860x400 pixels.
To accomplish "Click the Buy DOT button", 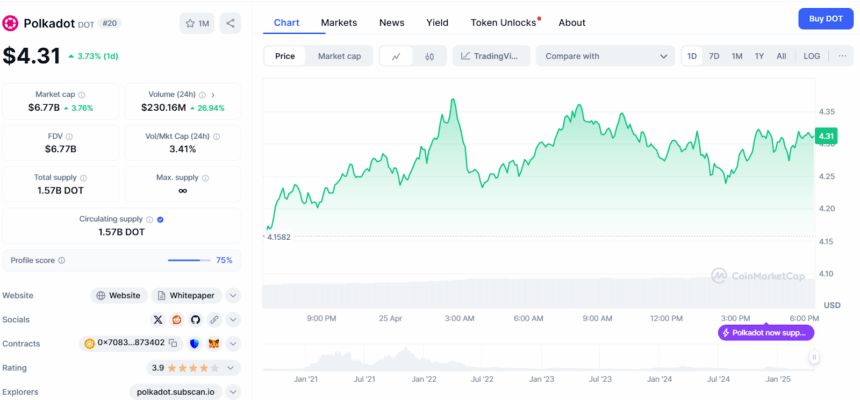I will 825,19.
